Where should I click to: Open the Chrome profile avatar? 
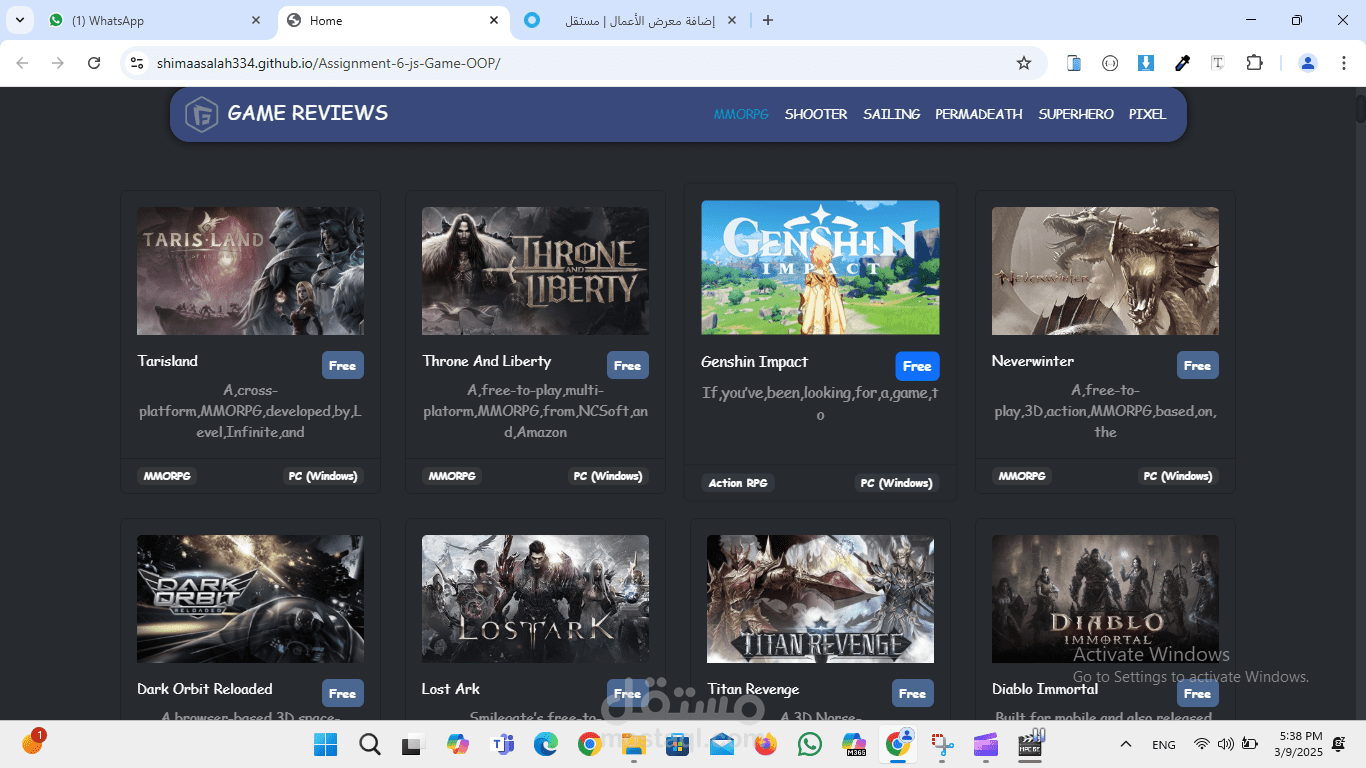coord(1308,63)
